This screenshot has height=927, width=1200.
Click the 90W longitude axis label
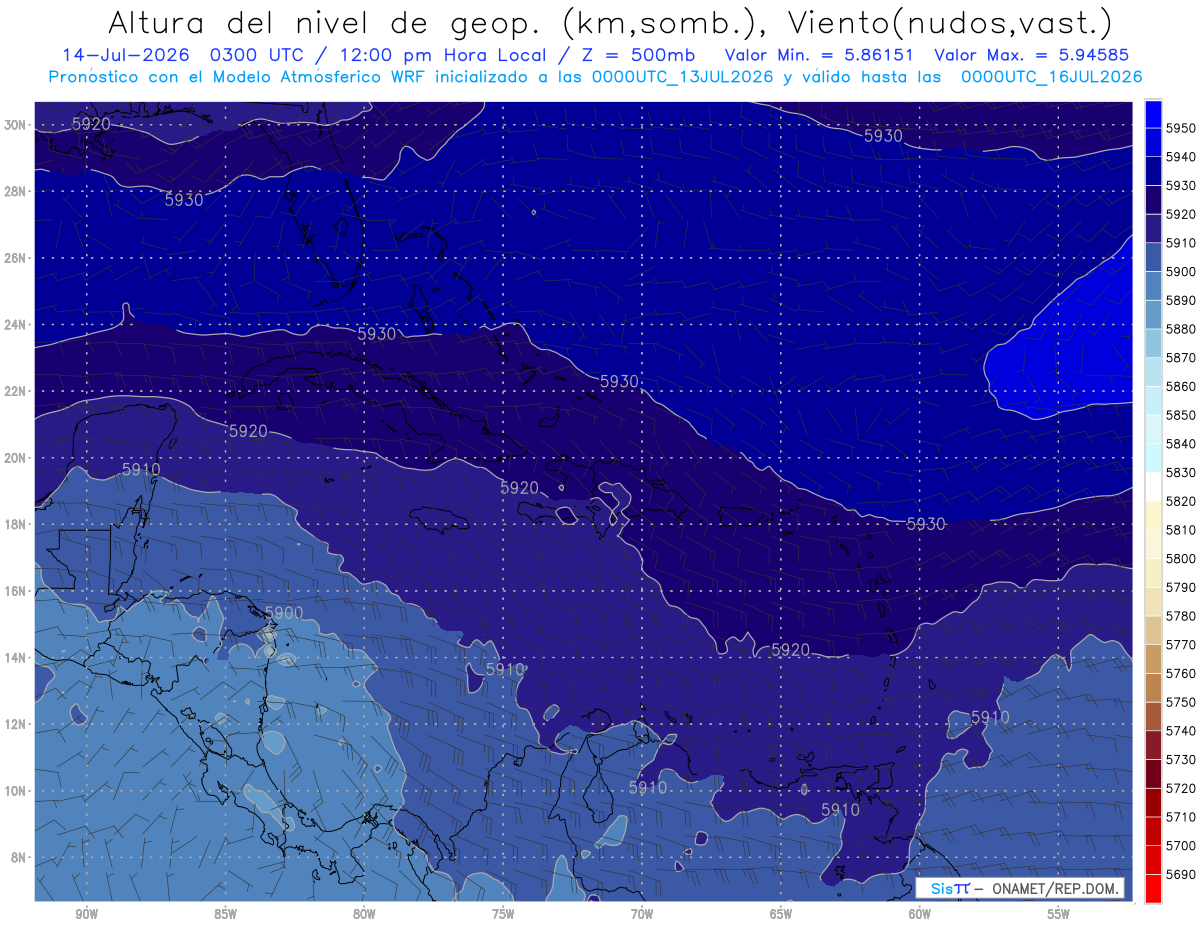click(86, 914)
